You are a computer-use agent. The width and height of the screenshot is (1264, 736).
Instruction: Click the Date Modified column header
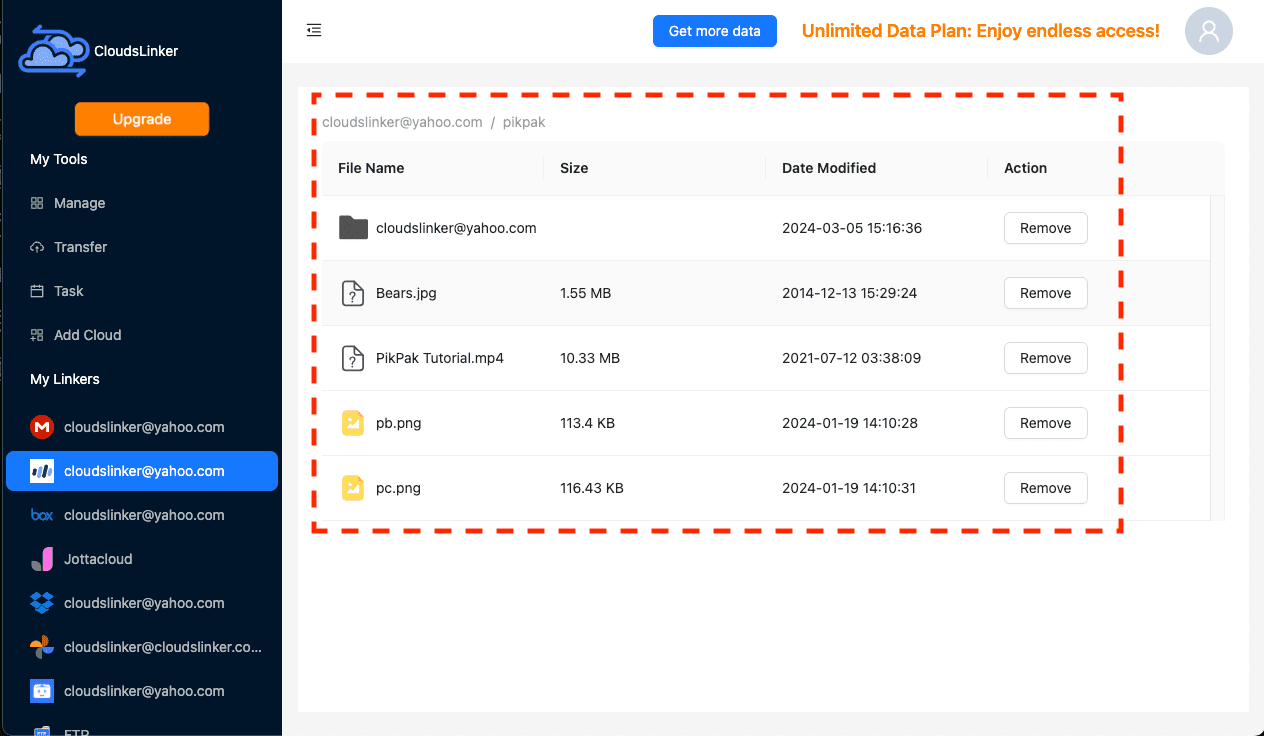point(829,168)
